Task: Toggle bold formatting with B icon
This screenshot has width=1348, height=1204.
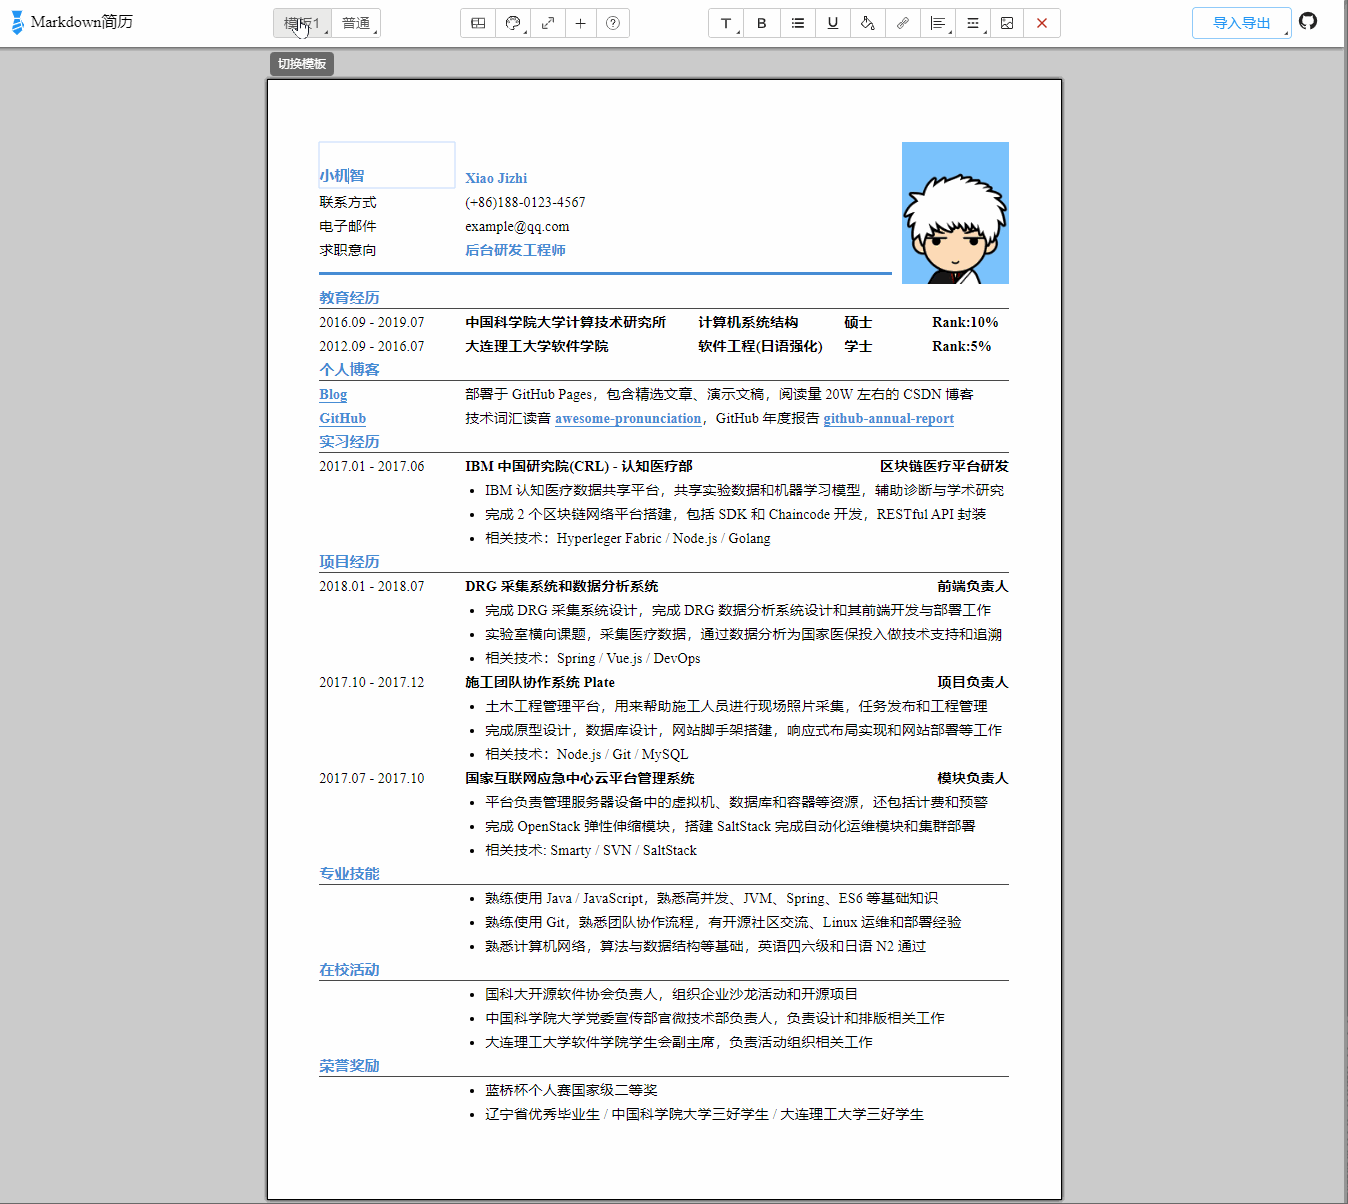Action: point(762,23)
